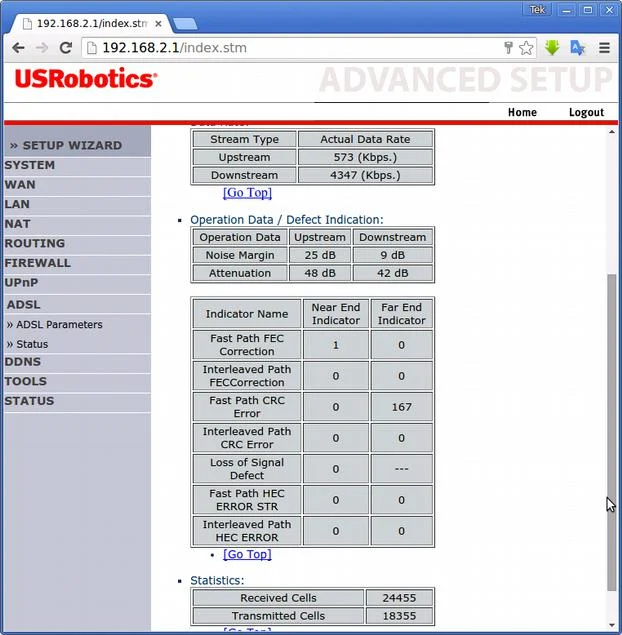622x635 pixels.
Task: Select upstream noise margin 25 dB
Action: (x=320, y=256)
